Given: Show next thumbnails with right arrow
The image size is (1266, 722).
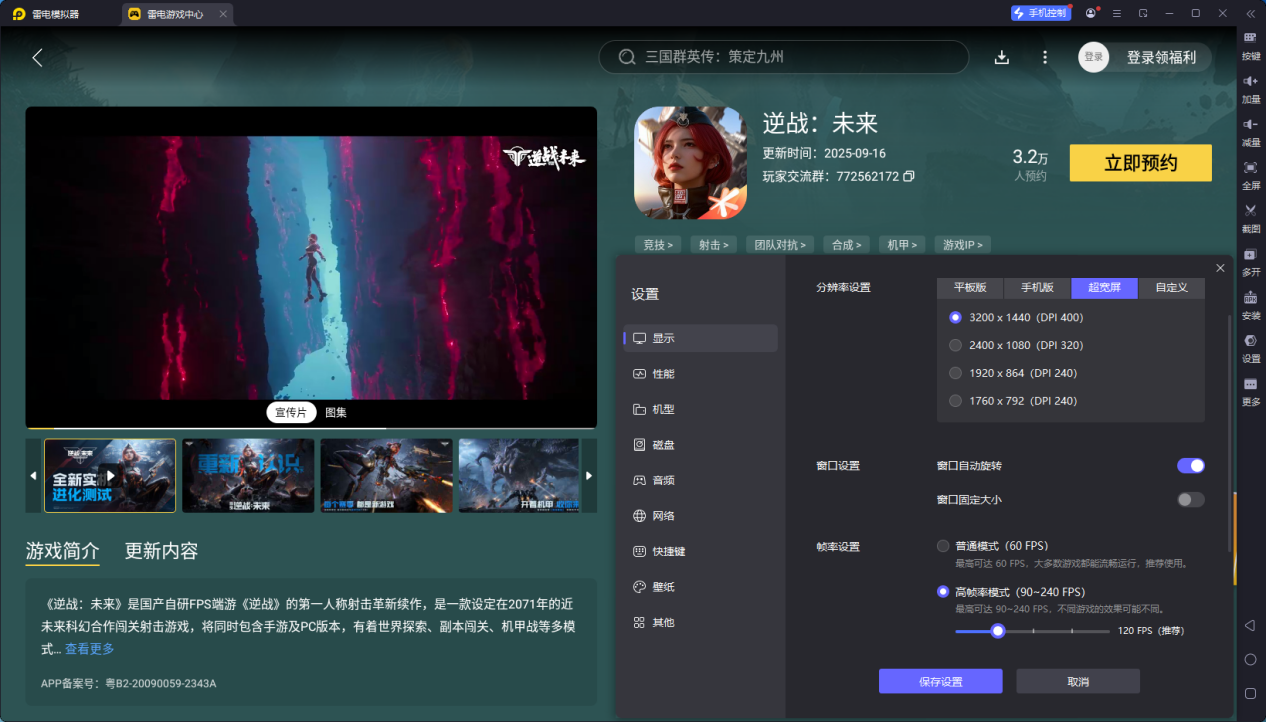Looking at the screenshot, I should coord(589,475).
